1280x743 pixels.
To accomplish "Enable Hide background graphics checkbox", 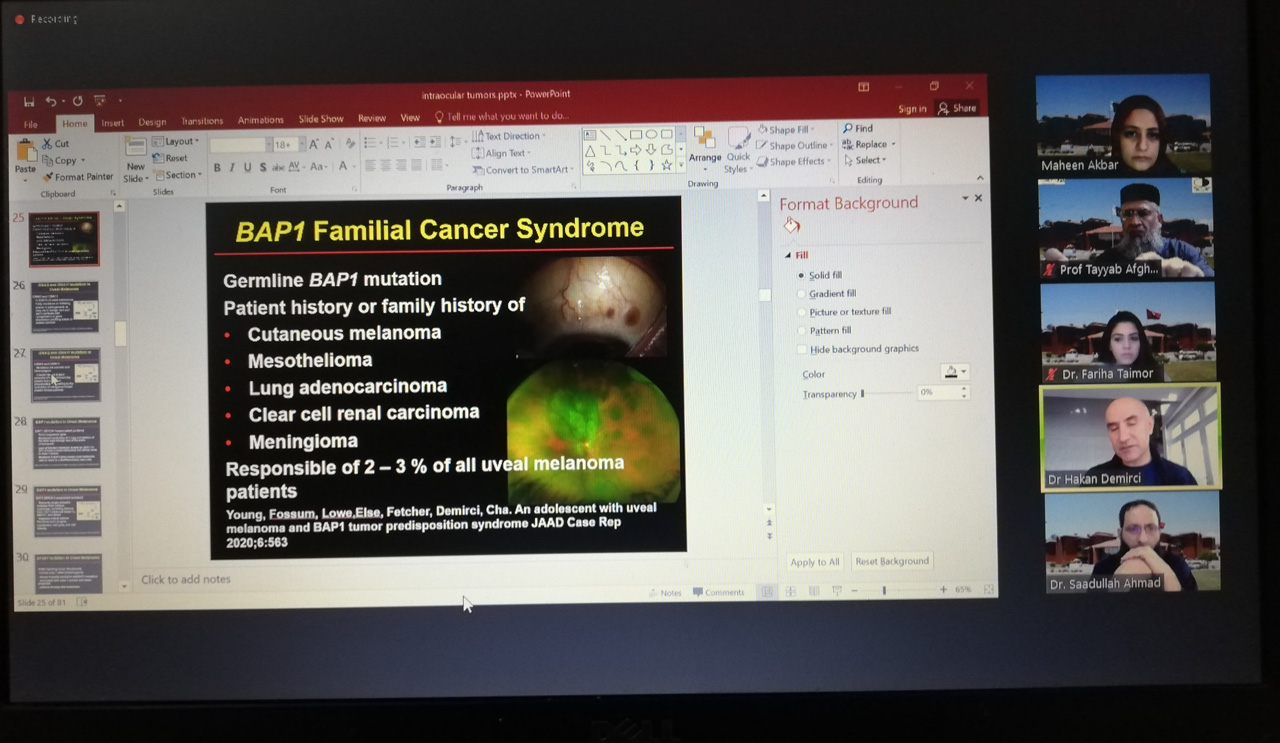I will pos(802,349).
